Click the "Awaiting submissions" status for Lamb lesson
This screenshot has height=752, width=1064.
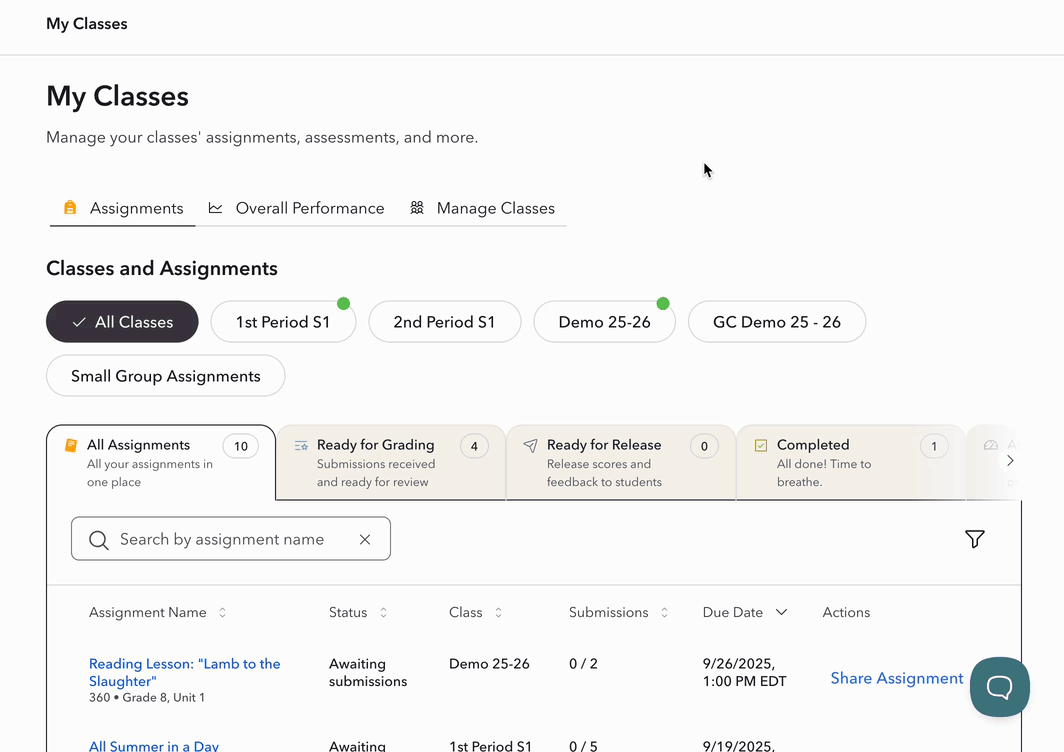368,673
